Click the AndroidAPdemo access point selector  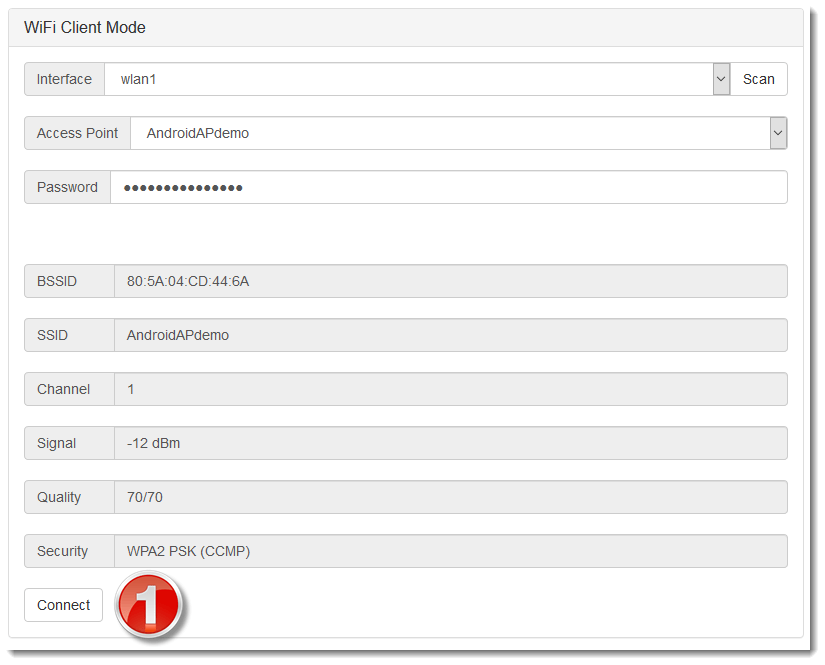pyautogui.click(x=449, y=133)
